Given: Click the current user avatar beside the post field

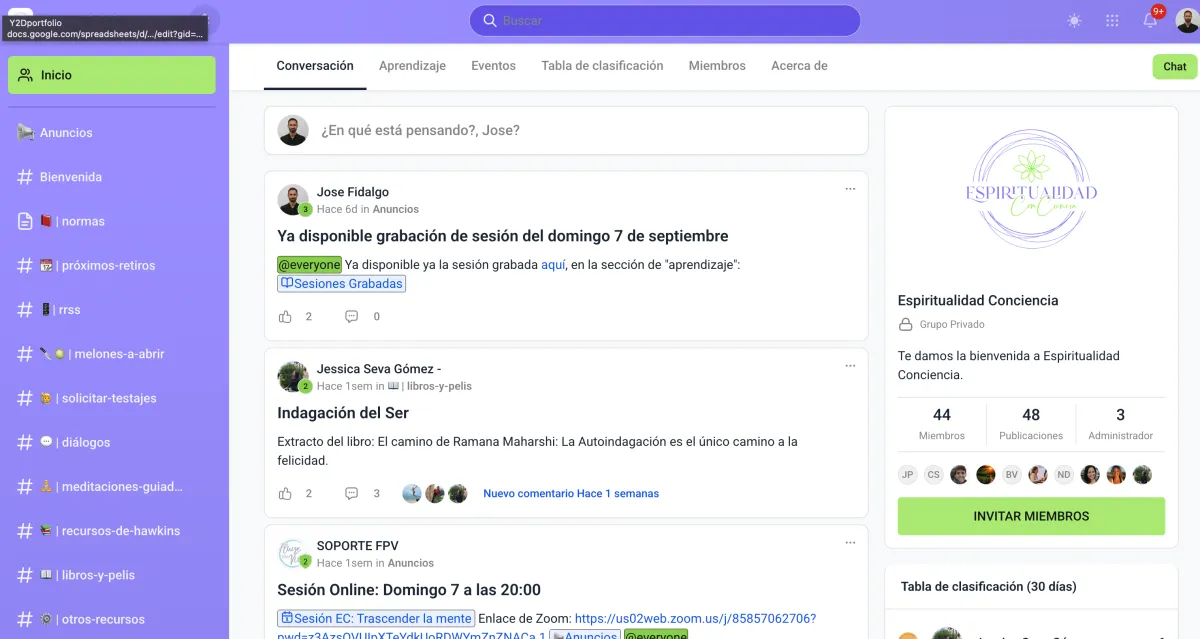Looking at the screenshot, I should point(293,131).
